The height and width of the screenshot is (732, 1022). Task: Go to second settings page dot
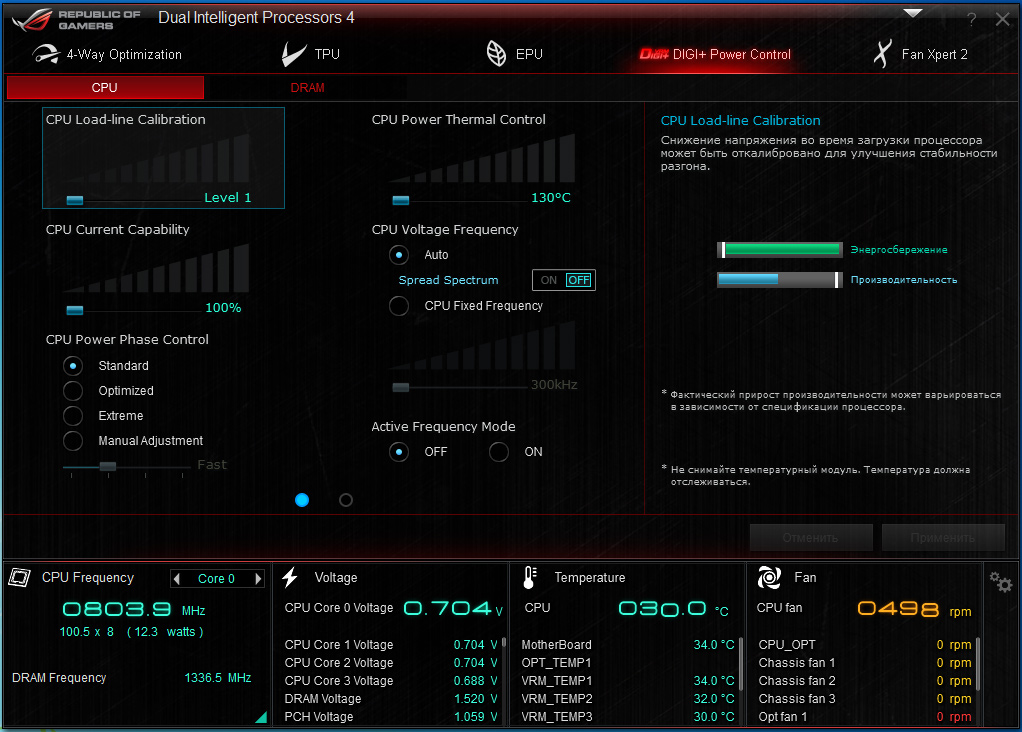pos(346,500)
